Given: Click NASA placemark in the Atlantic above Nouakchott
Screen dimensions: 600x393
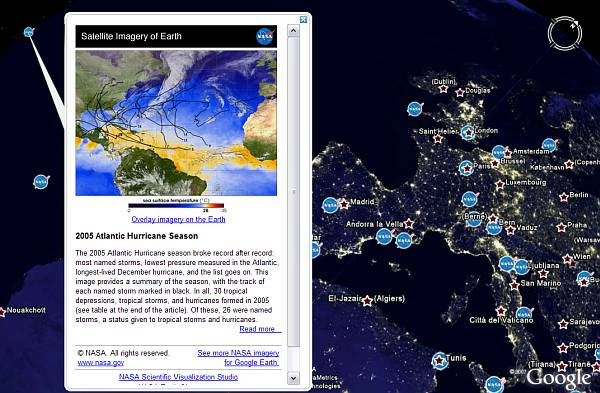Looking at the screenshot, I should coord(41,182).
